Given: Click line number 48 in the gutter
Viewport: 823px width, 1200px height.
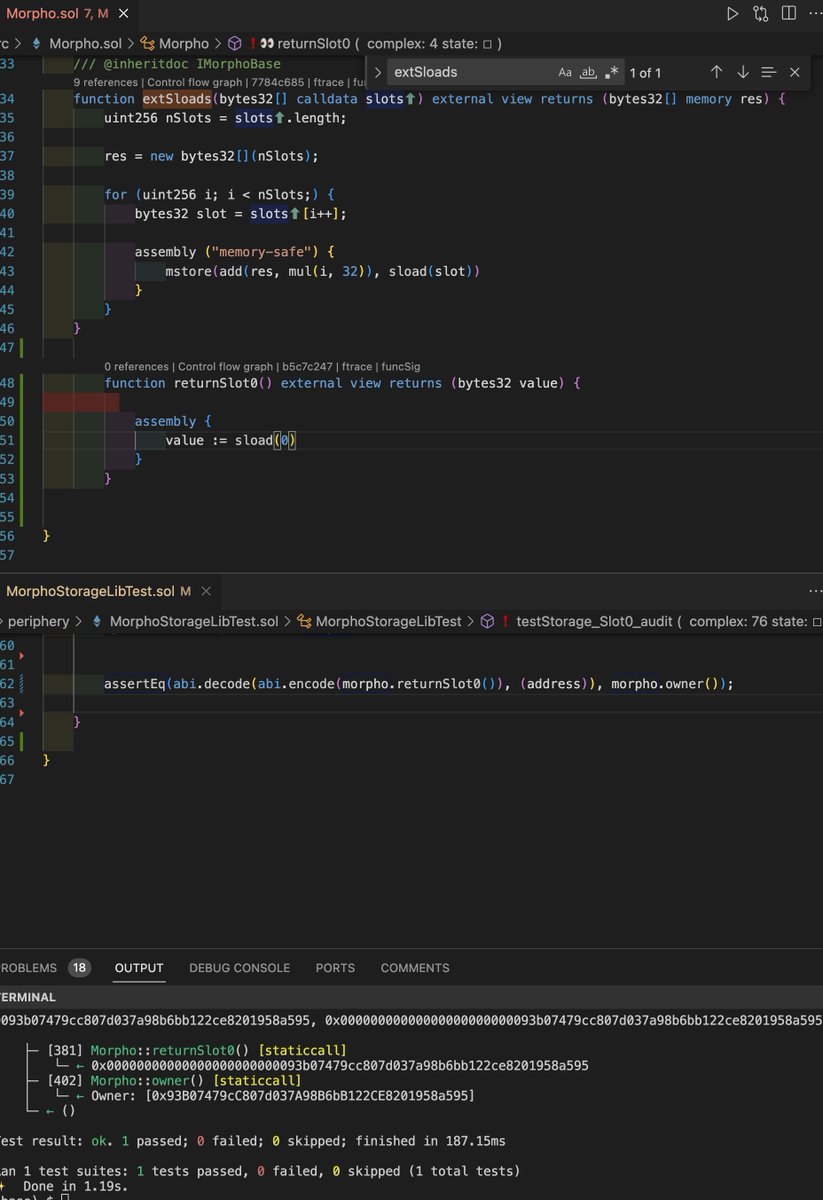Looking at the screenshot, I should click(7, 384).
